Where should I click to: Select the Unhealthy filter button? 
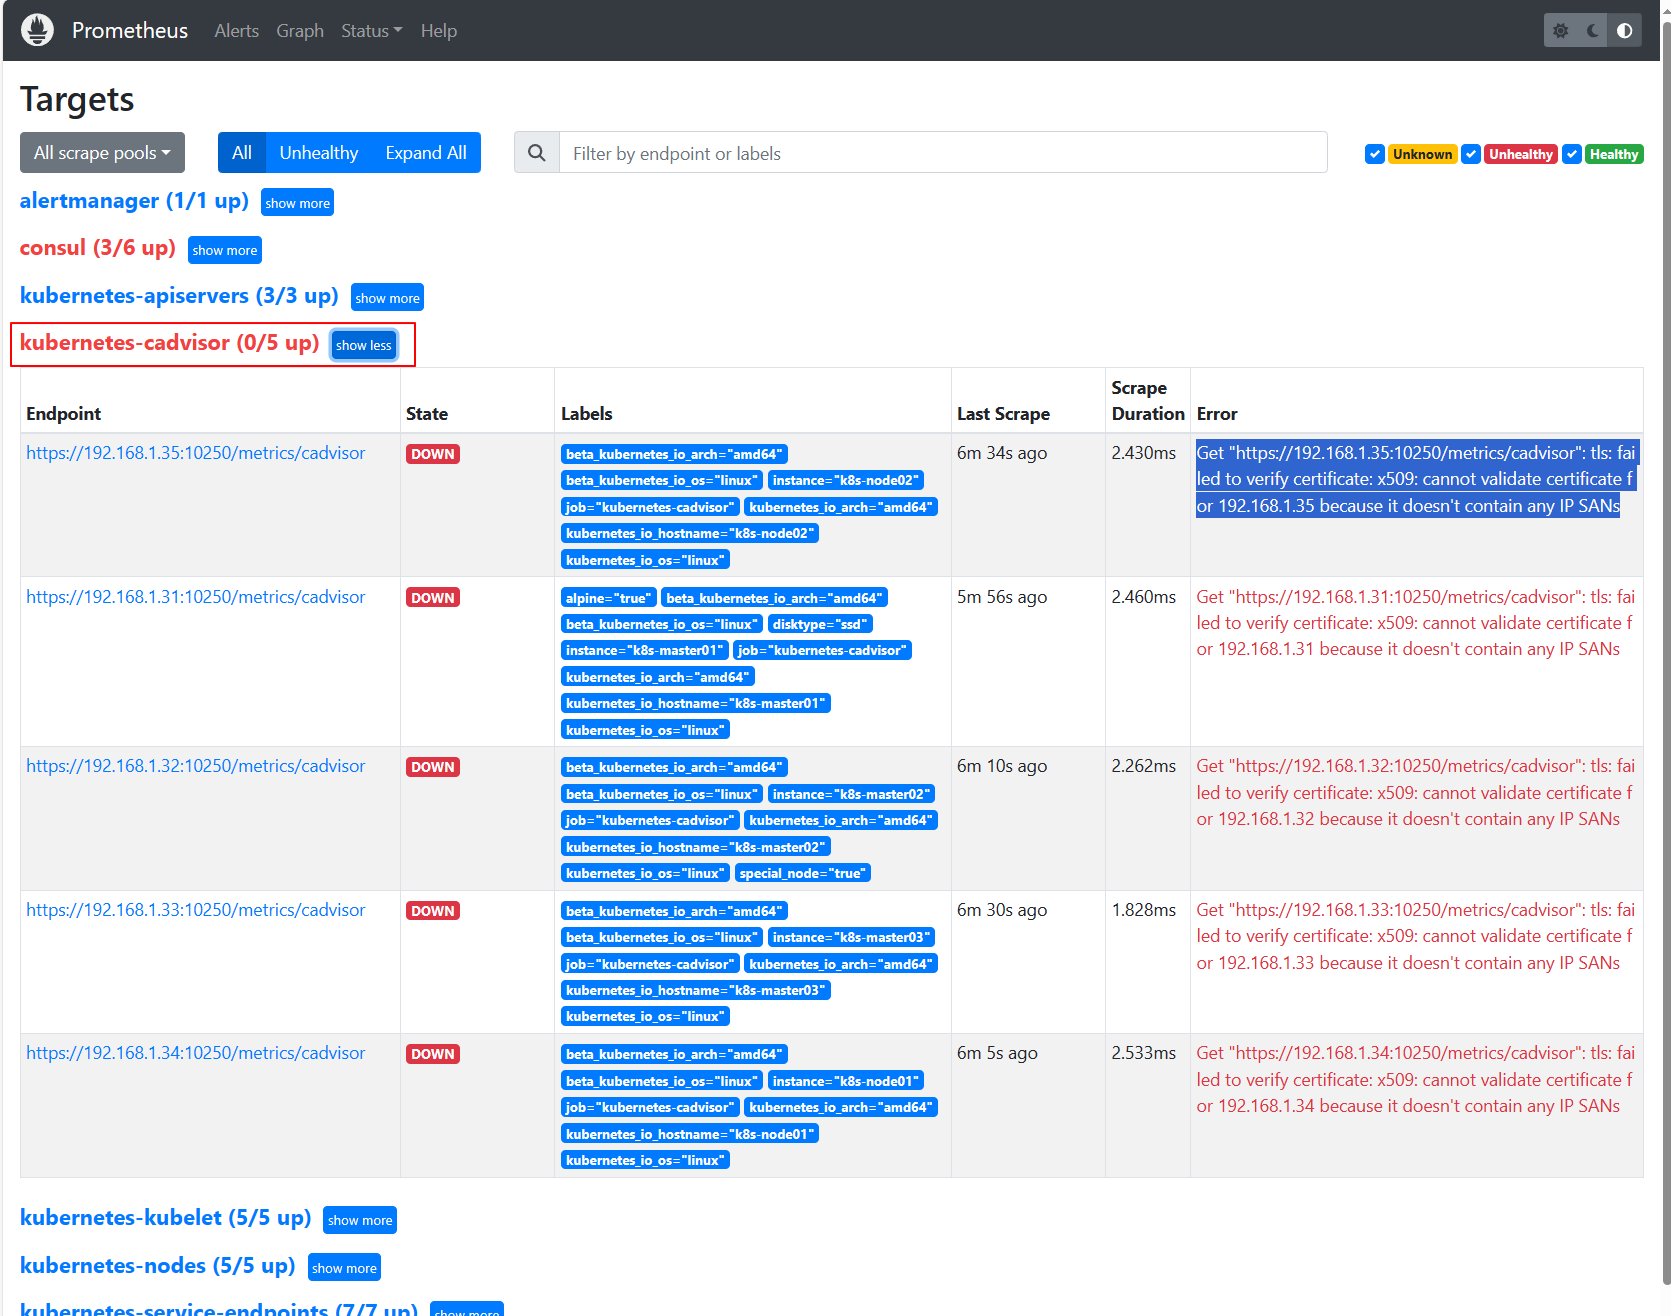click(x=319, y=153)
